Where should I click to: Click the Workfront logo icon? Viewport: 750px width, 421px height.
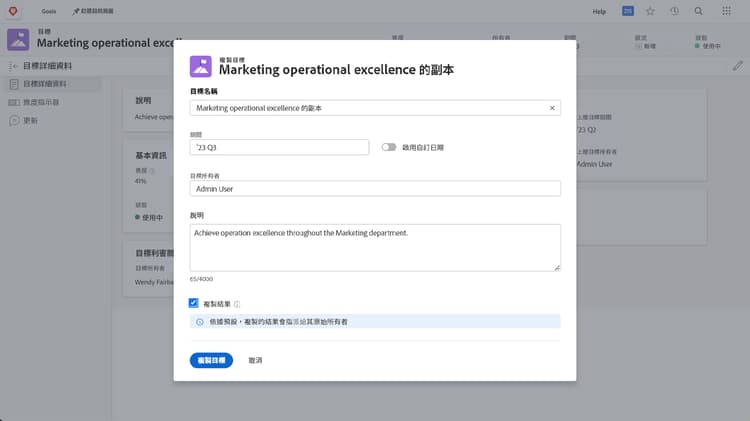(x=13, y=11)
